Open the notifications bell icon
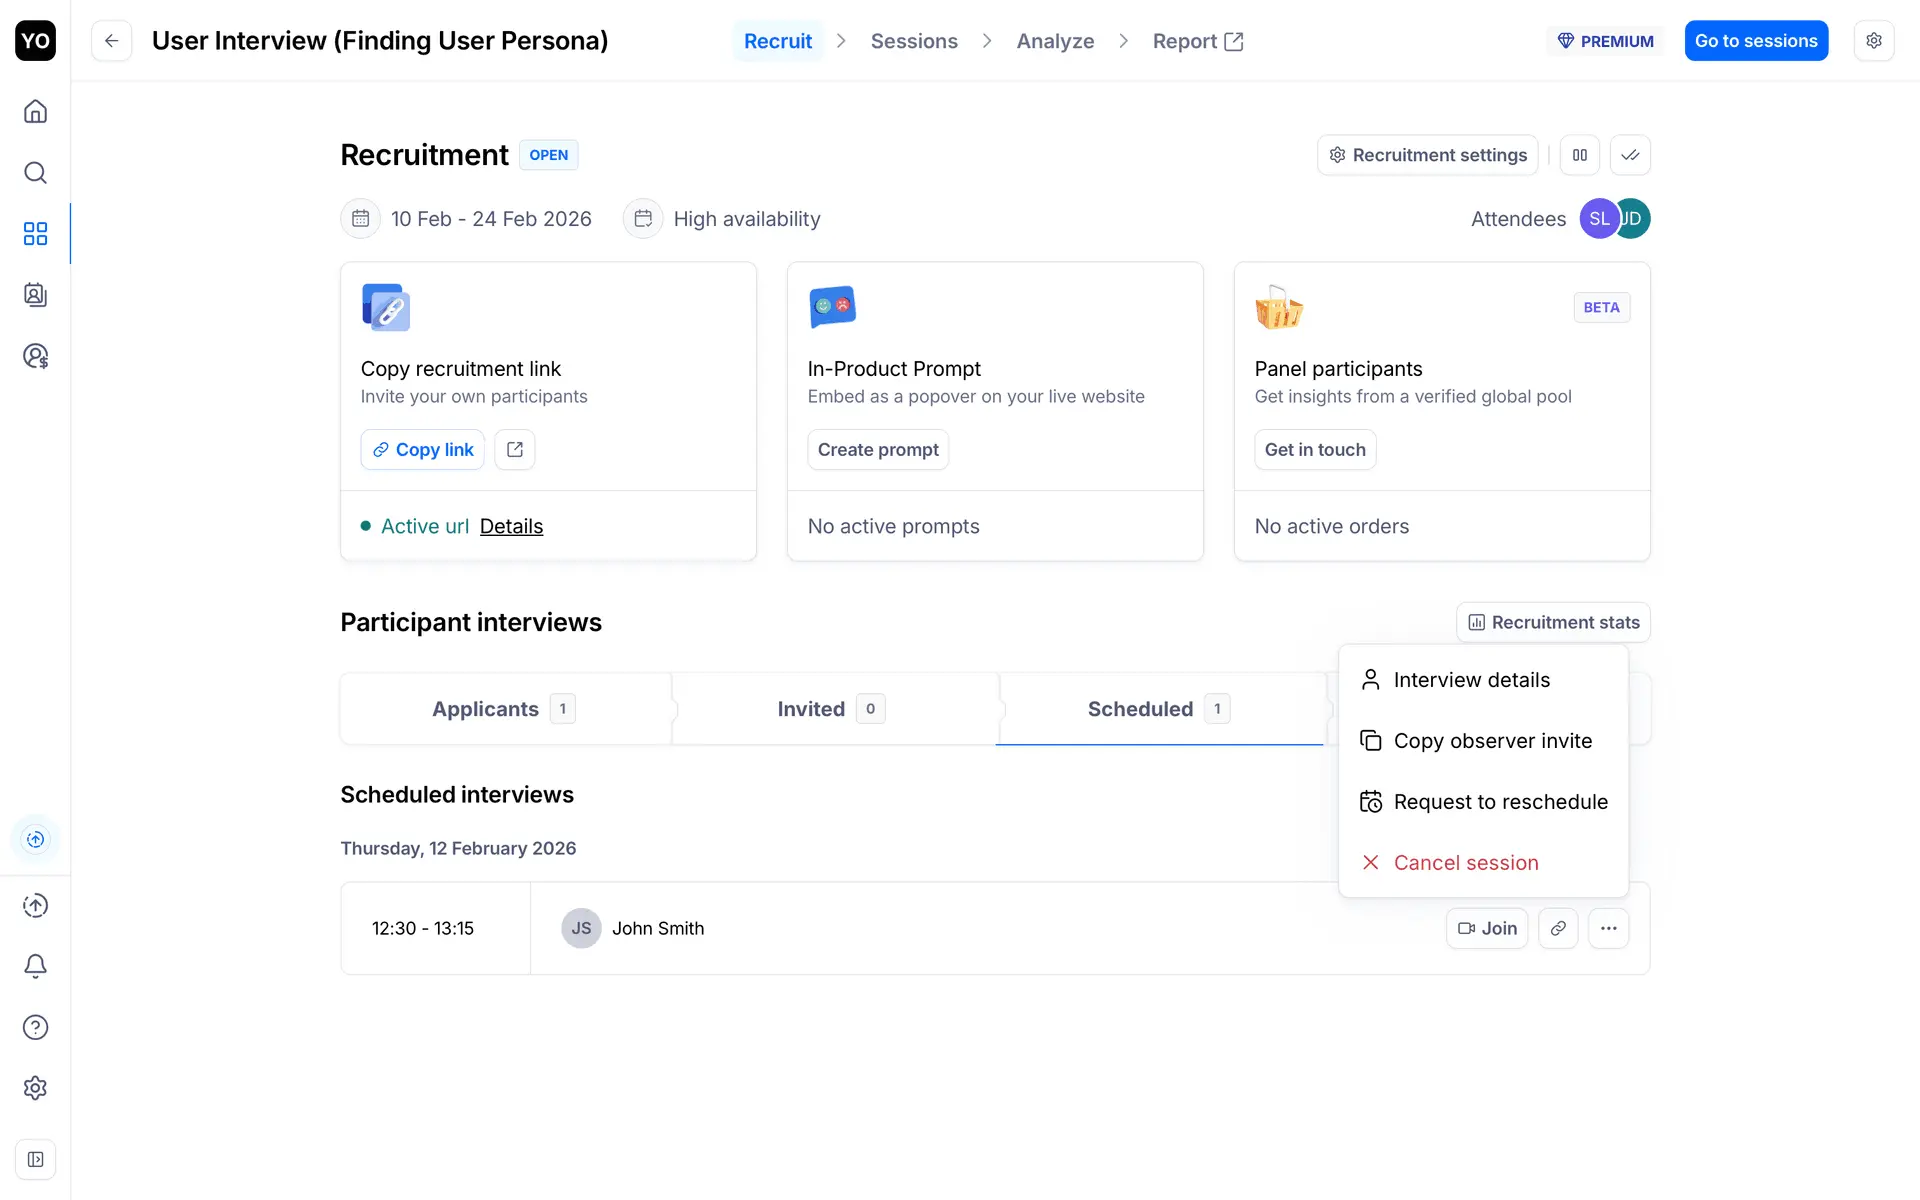1920x1200 pixels. point(35,966)
